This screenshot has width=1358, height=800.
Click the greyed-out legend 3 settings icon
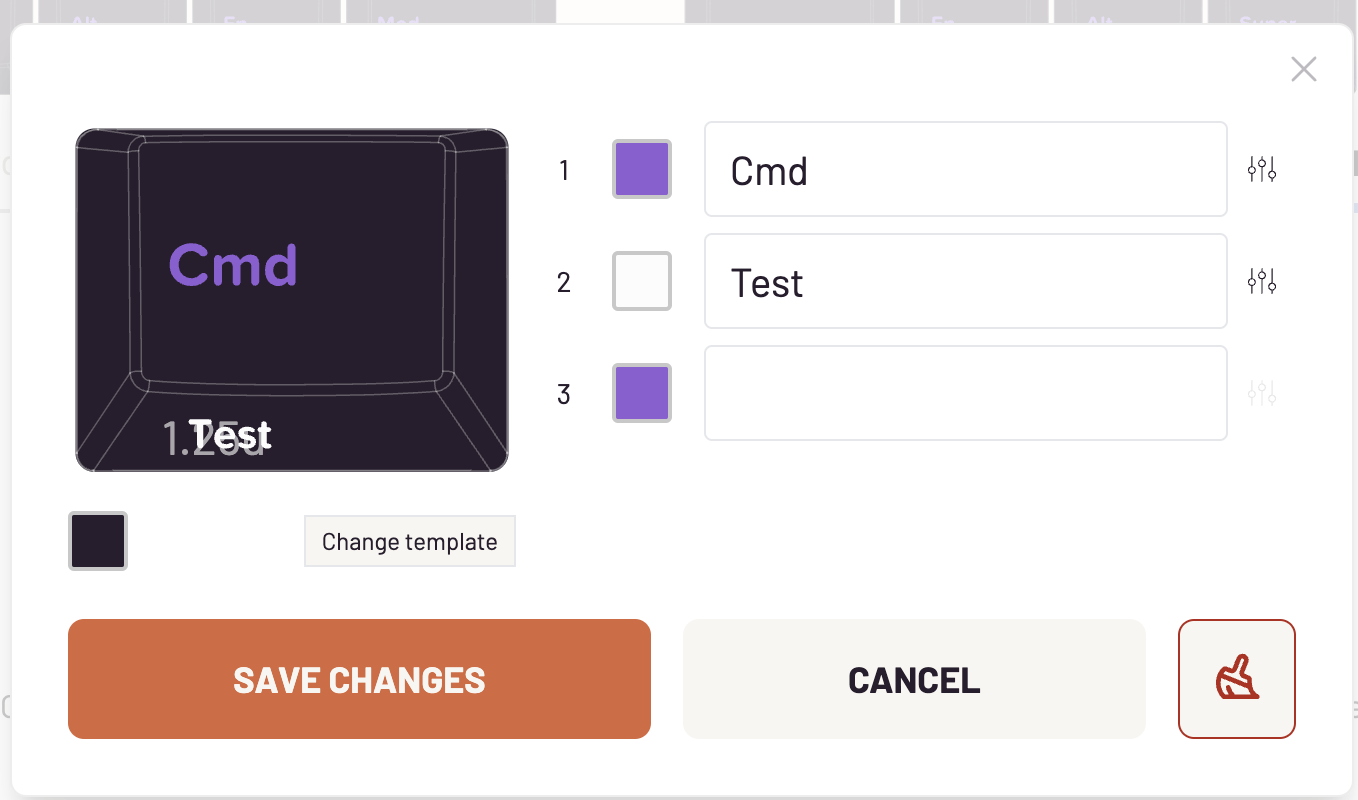1262,393
